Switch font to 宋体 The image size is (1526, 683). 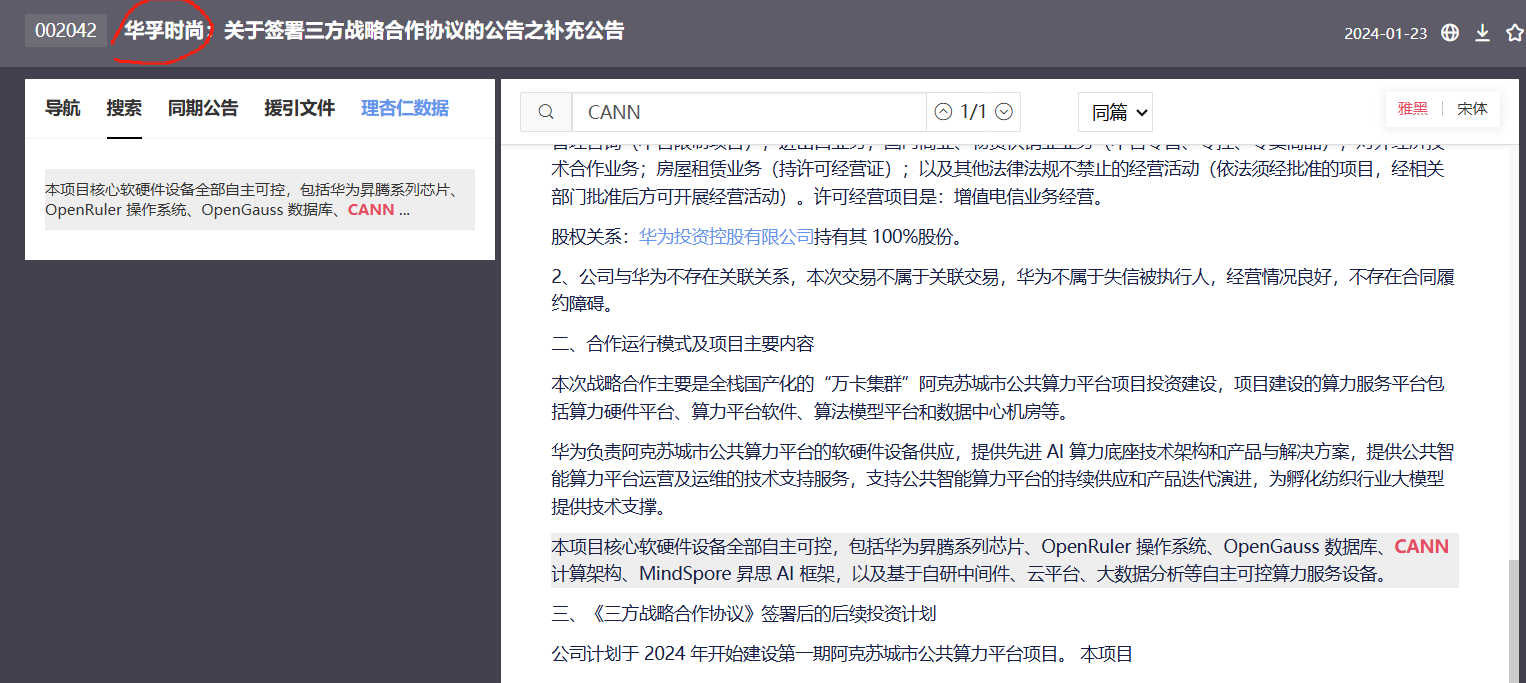1472,109
